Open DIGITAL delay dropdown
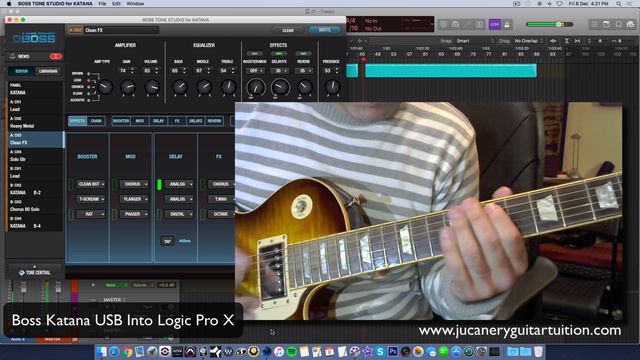 (x=179, y=214)
